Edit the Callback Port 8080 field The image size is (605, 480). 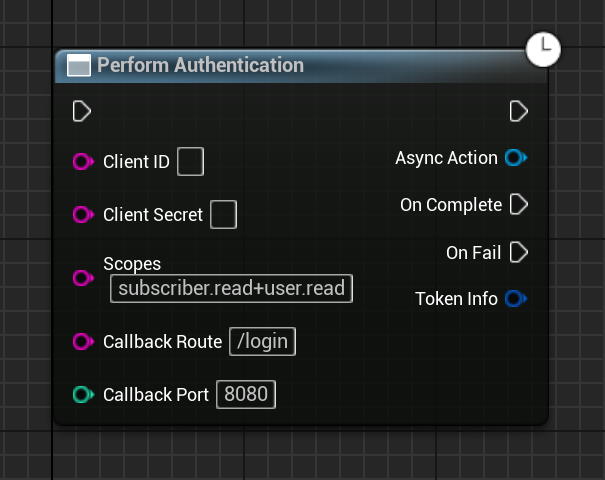click(246, 394)
